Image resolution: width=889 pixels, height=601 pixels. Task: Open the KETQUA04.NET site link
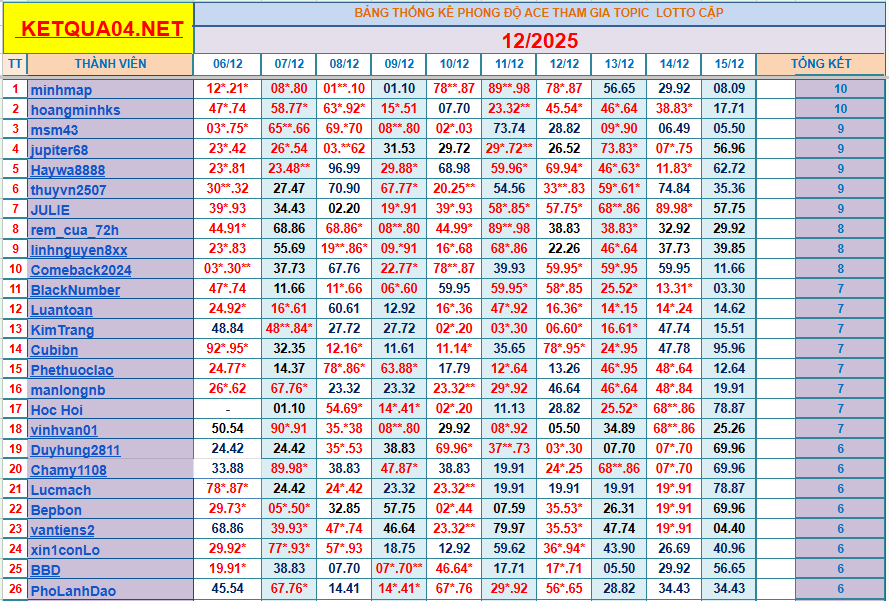click(104, 29)
